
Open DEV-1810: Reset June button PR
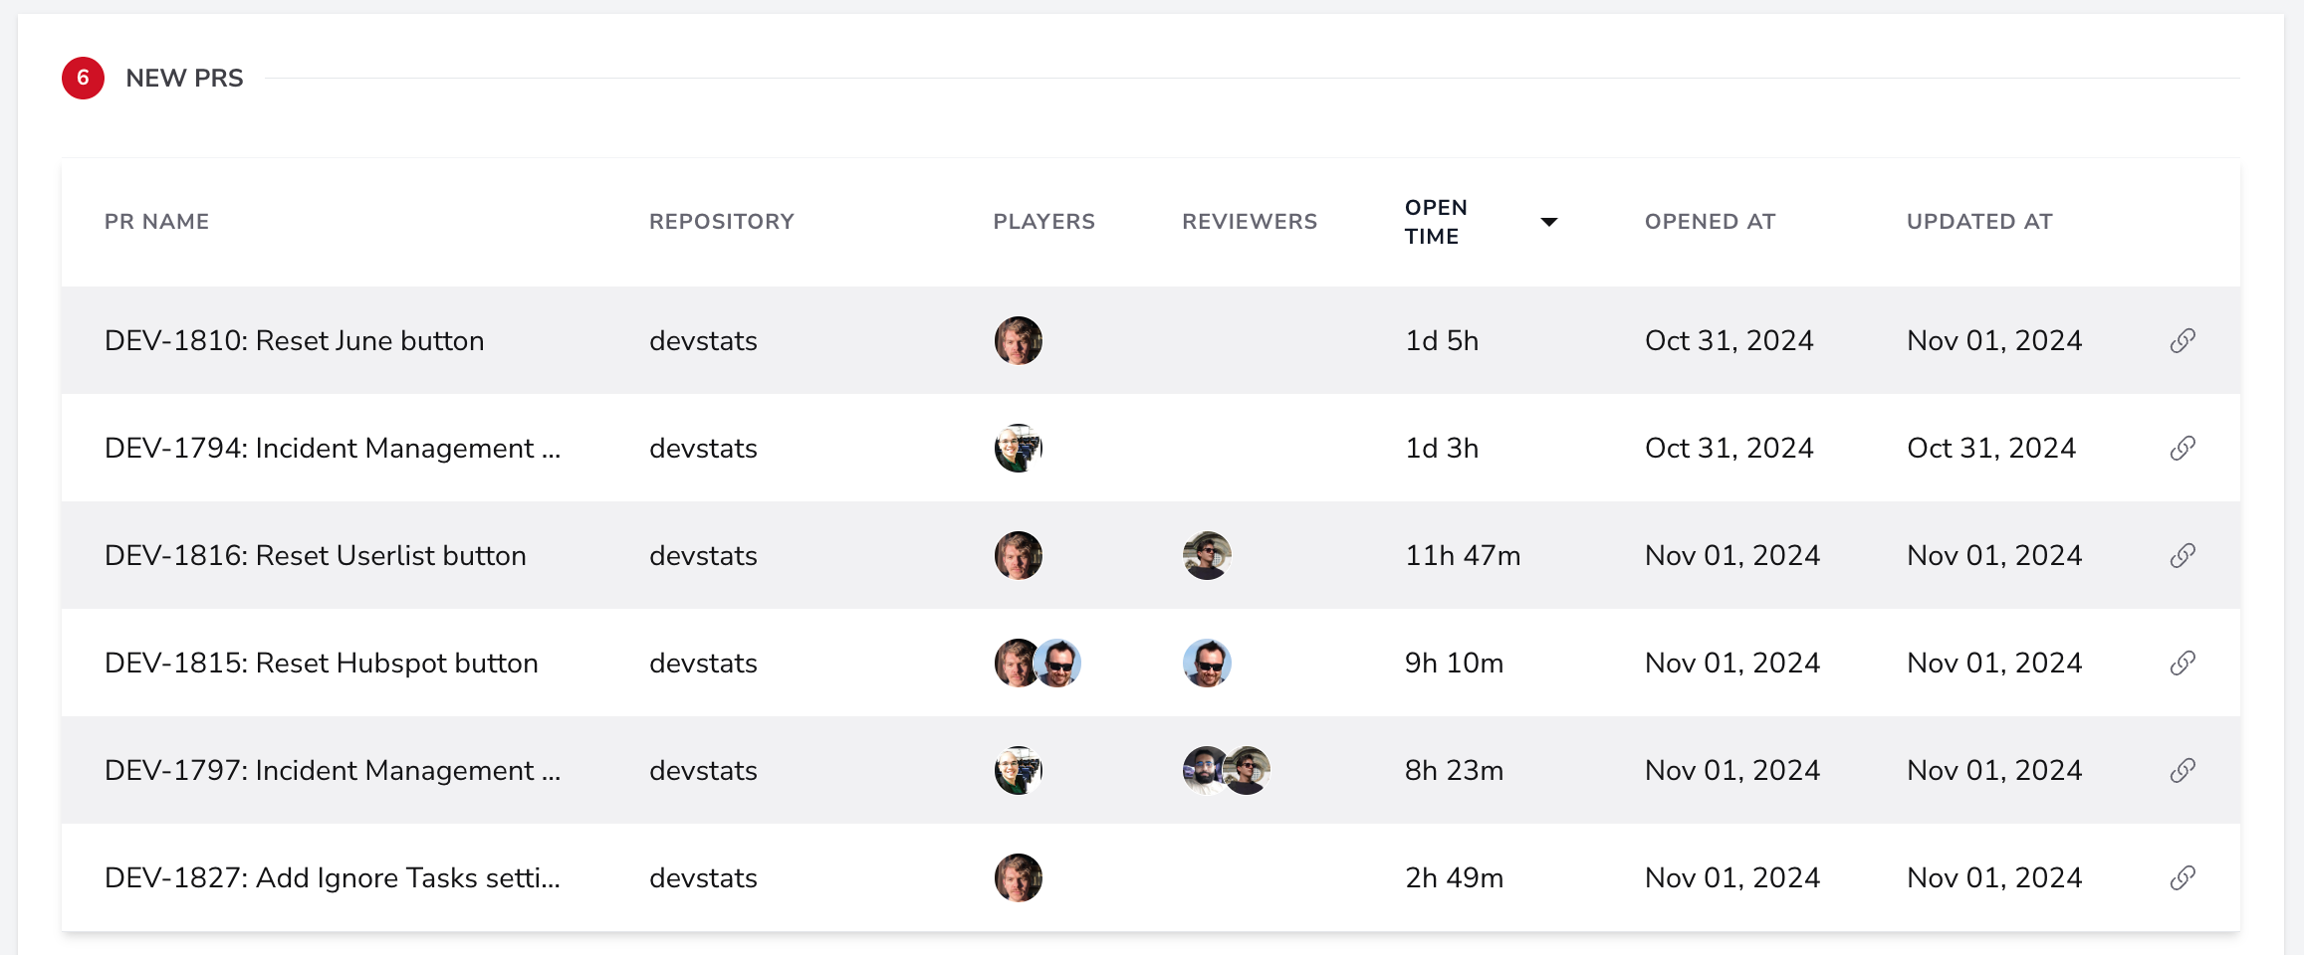click(x=294, y=341)
